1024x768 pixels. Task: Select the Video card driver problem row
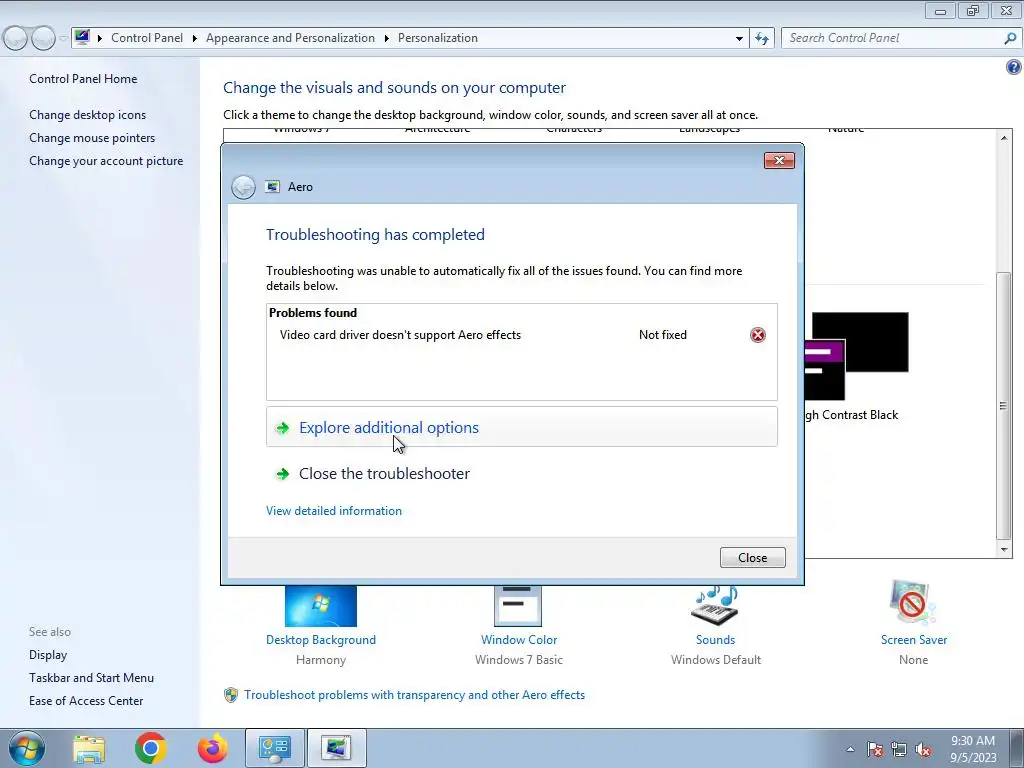click(521, 335)
